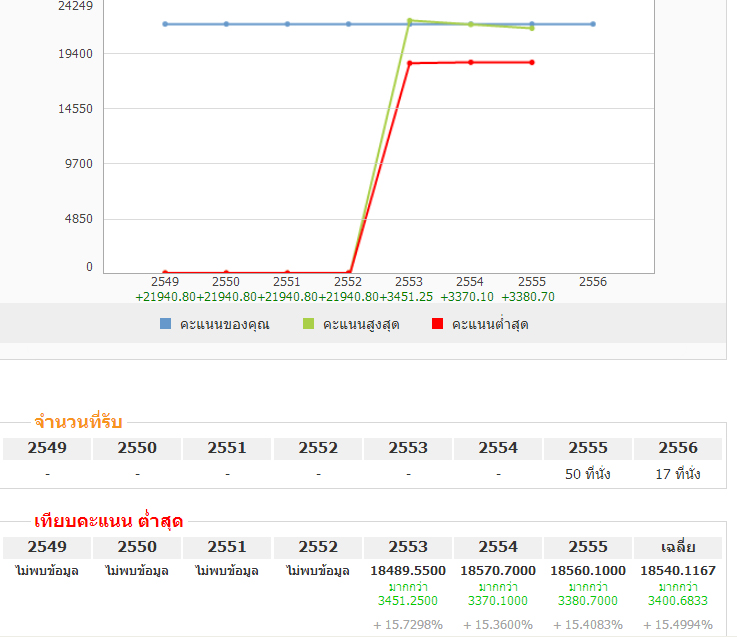The image size is (737, 637).
Task: Select the เฉลี่ย column header
Action: (678, 547)
